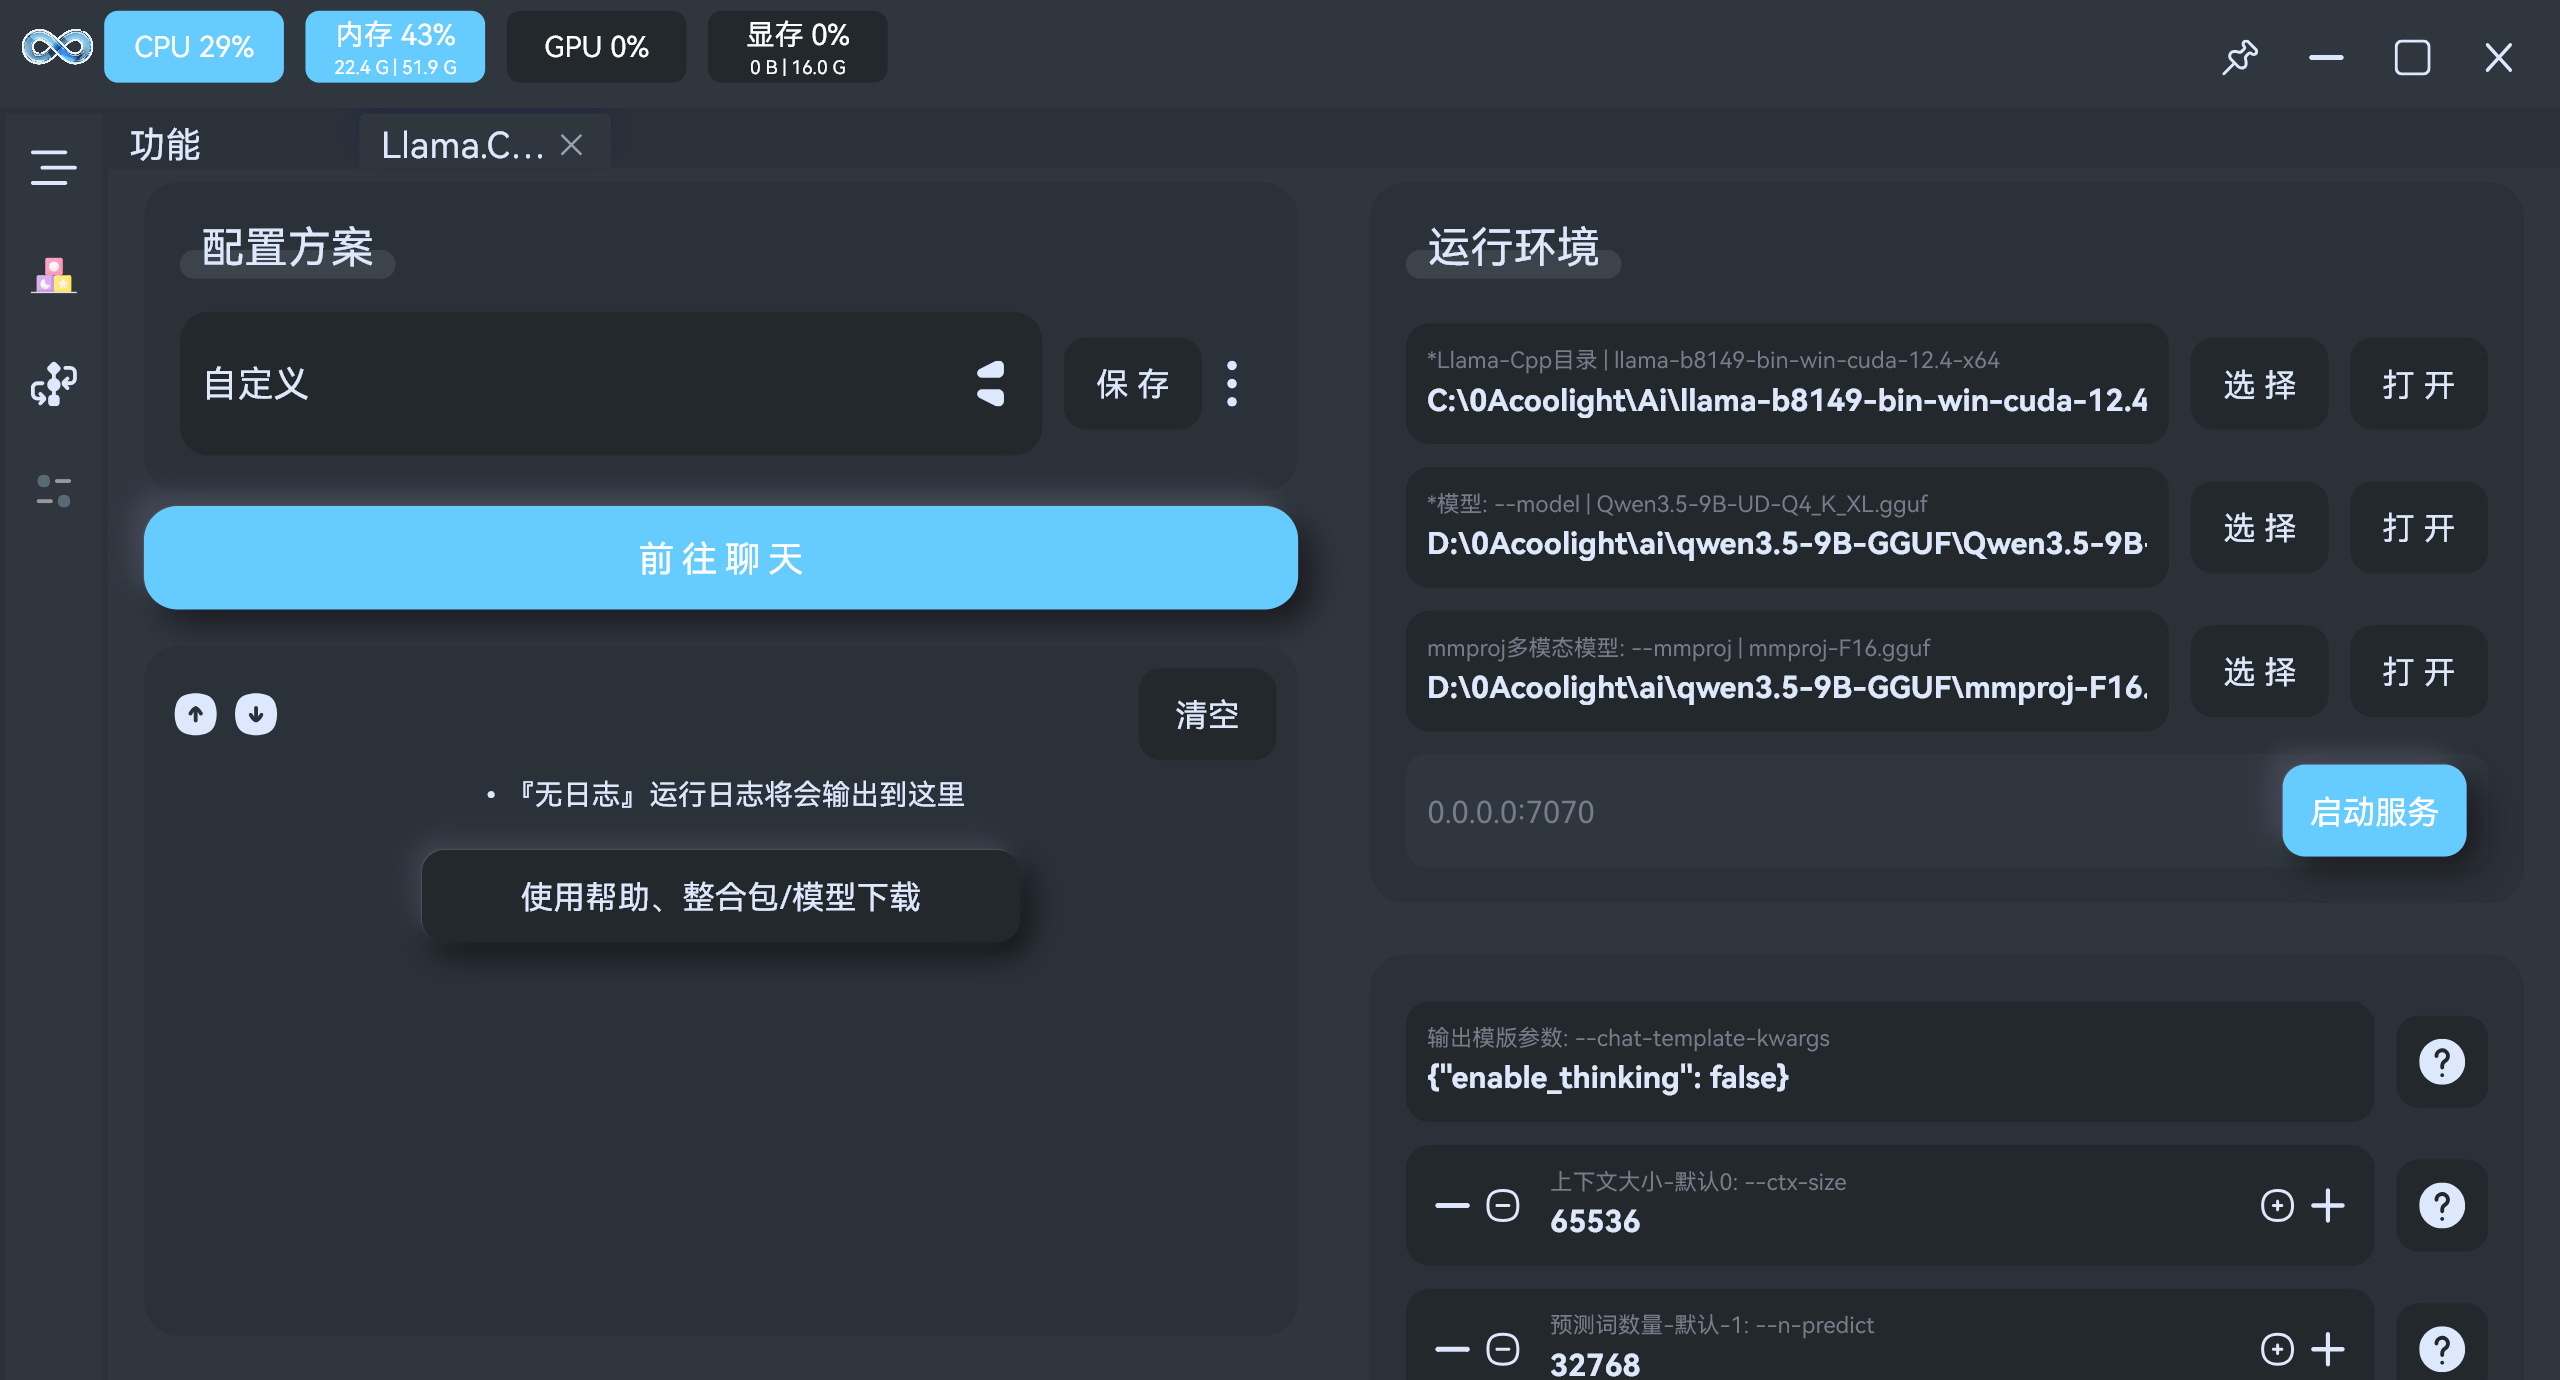
Task: Click the circled minus for --ctx-size
Action: [x=1503, y=1206]
